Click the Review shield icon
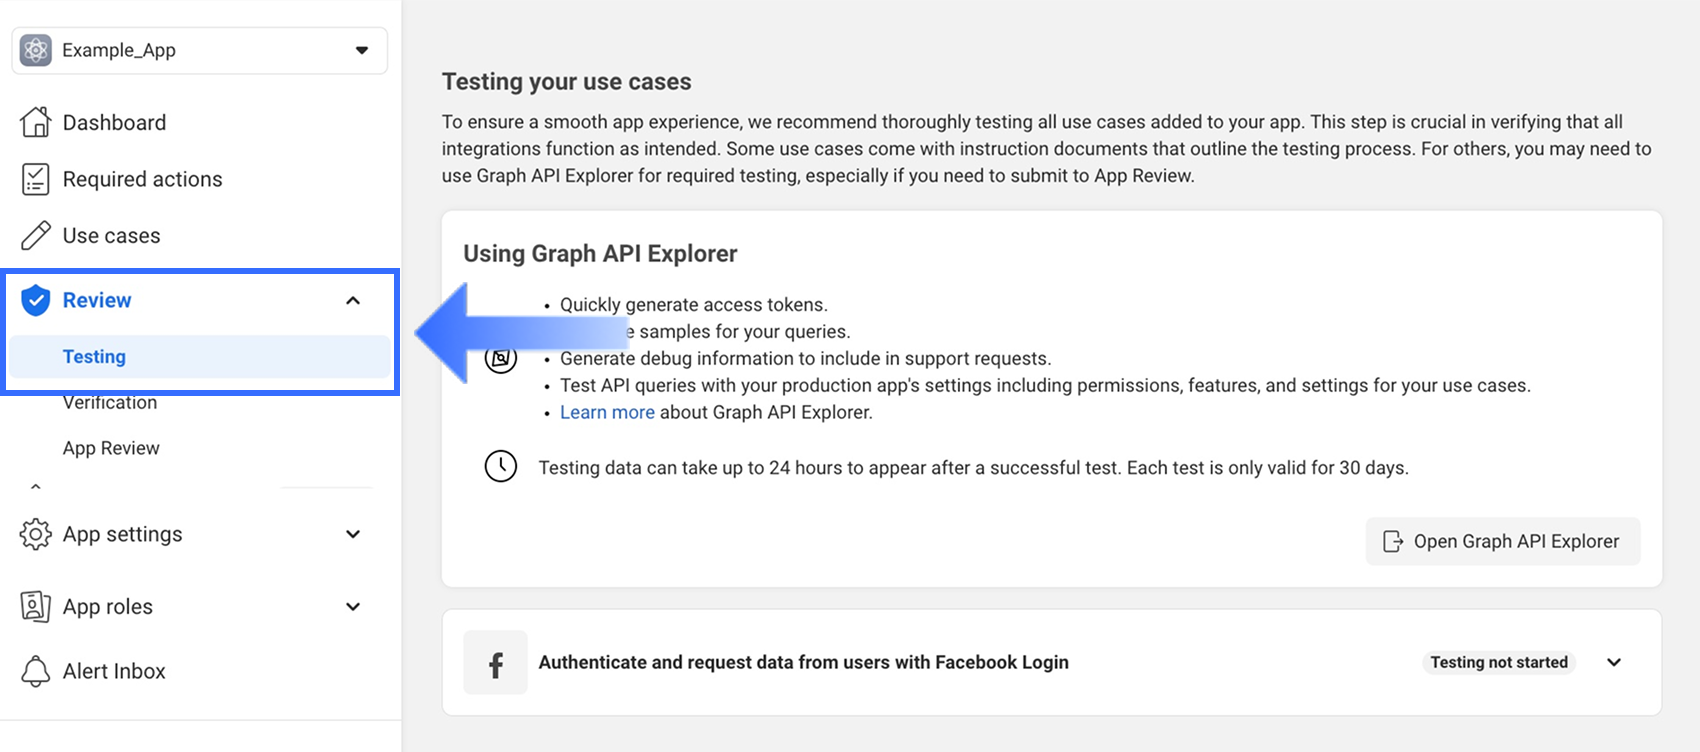The height and width of the screenshot is (752, 1700). tap(36, 300)
